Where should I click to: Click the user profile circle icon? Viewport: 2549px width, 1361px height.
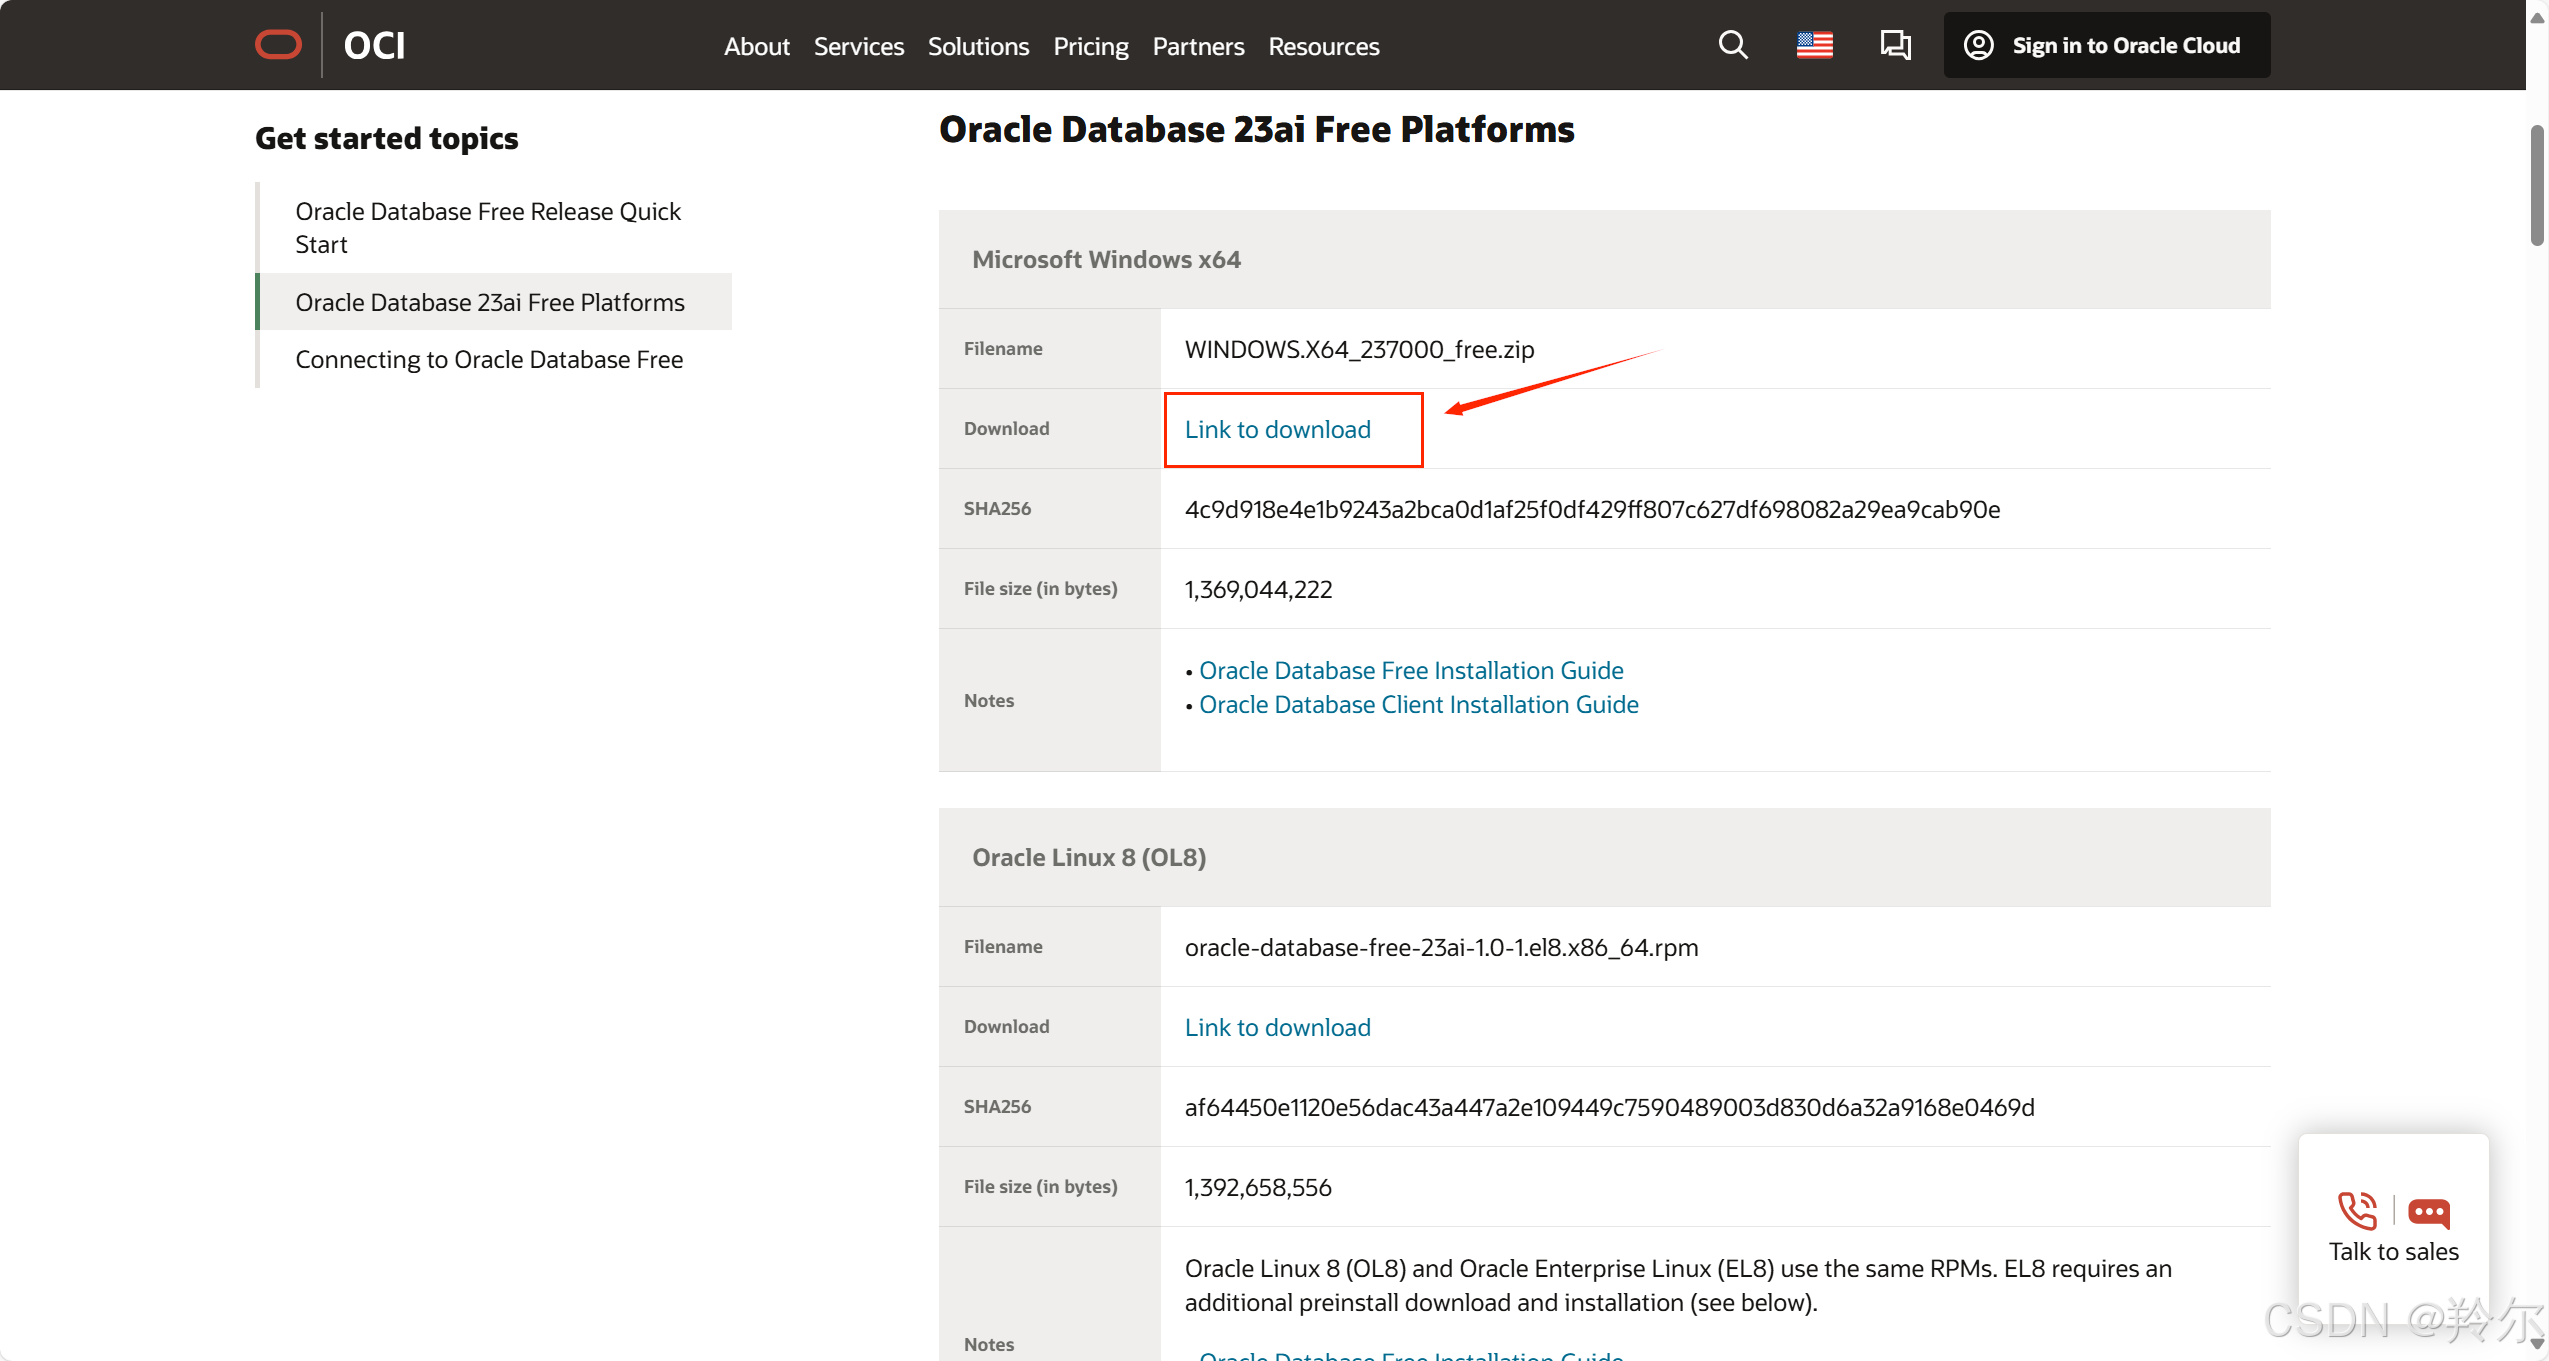point(1978,45)
